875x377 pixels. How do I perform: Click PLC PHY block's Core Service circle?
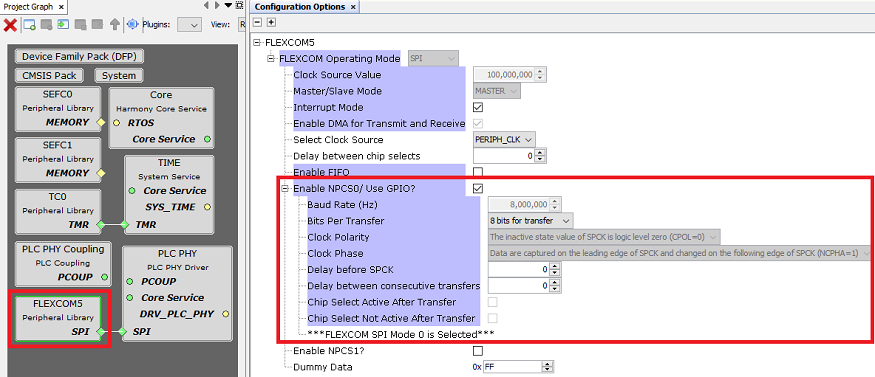pyautogui.click(x=129, y=298)
